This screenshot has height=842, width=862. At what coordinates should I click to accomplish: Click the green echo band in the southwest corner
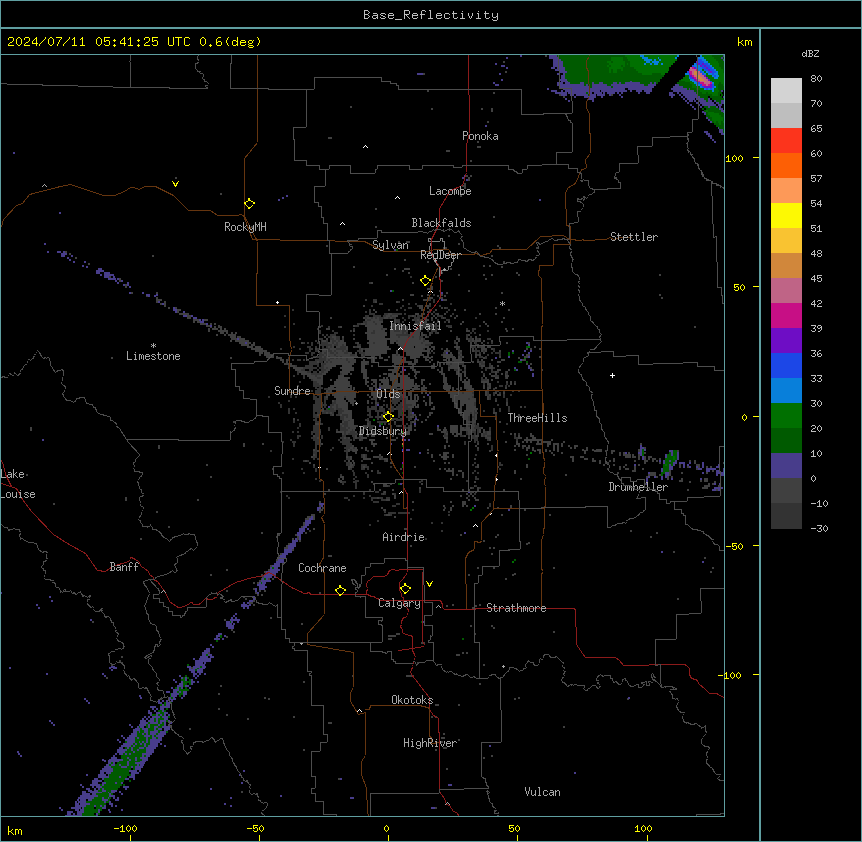(x=124, y=764)
